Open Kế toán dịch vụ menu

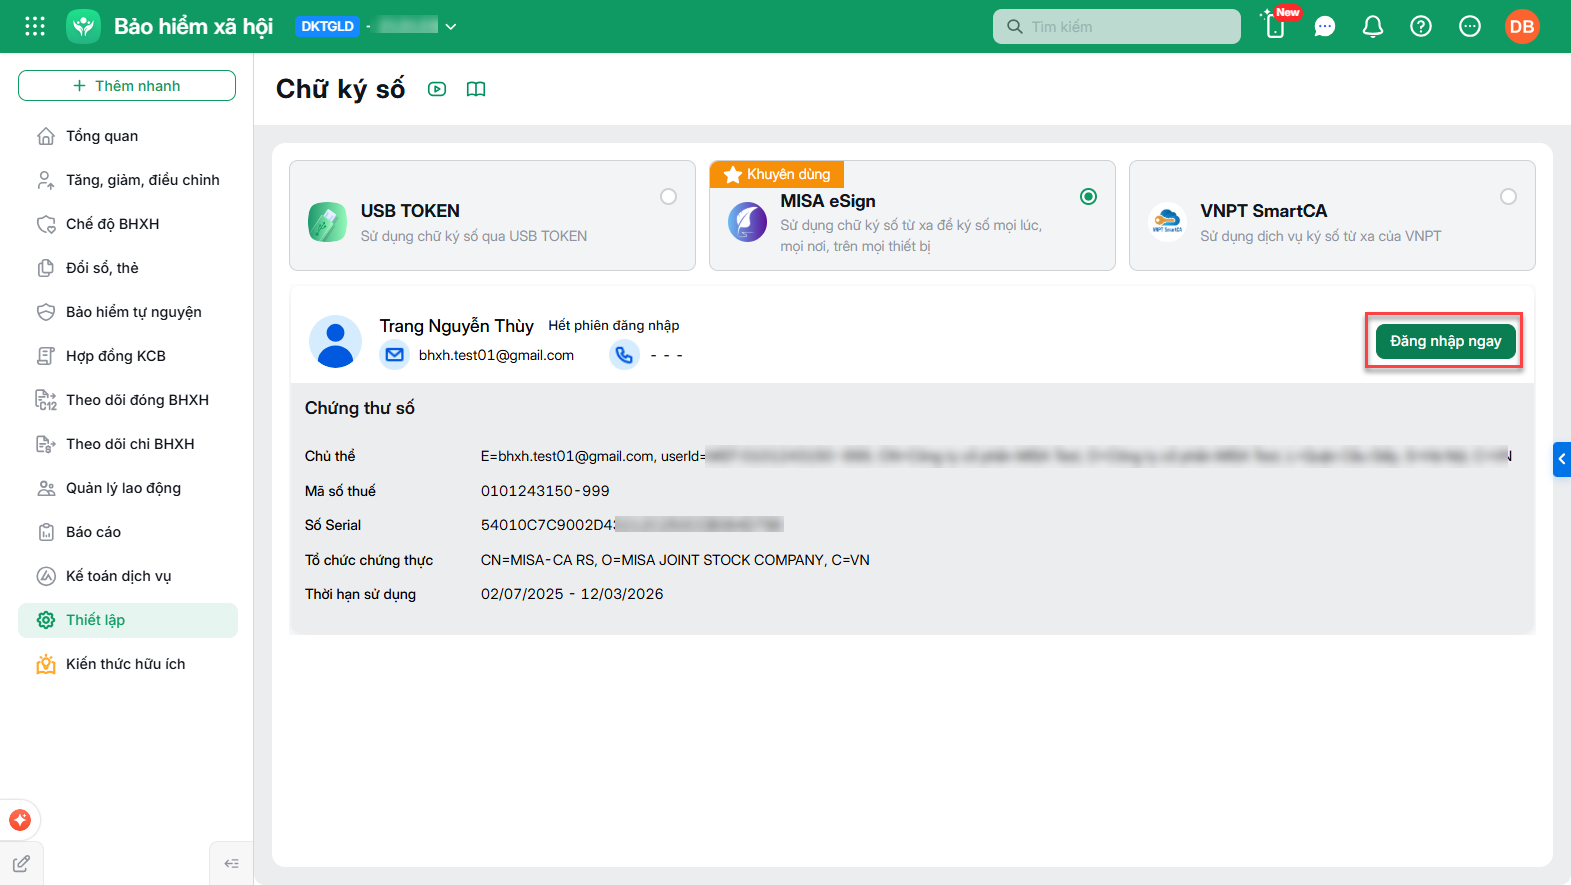128,576
